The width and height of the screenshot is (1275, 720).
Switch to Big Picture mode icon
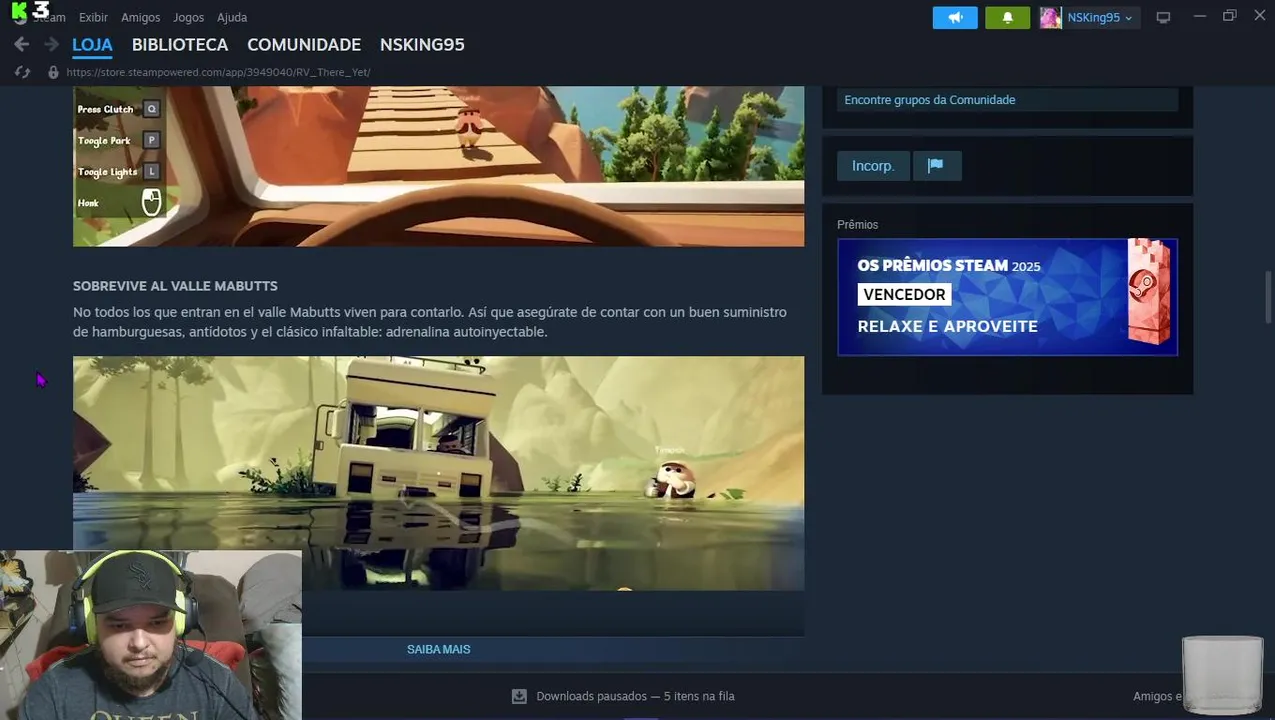[1163, 17]
